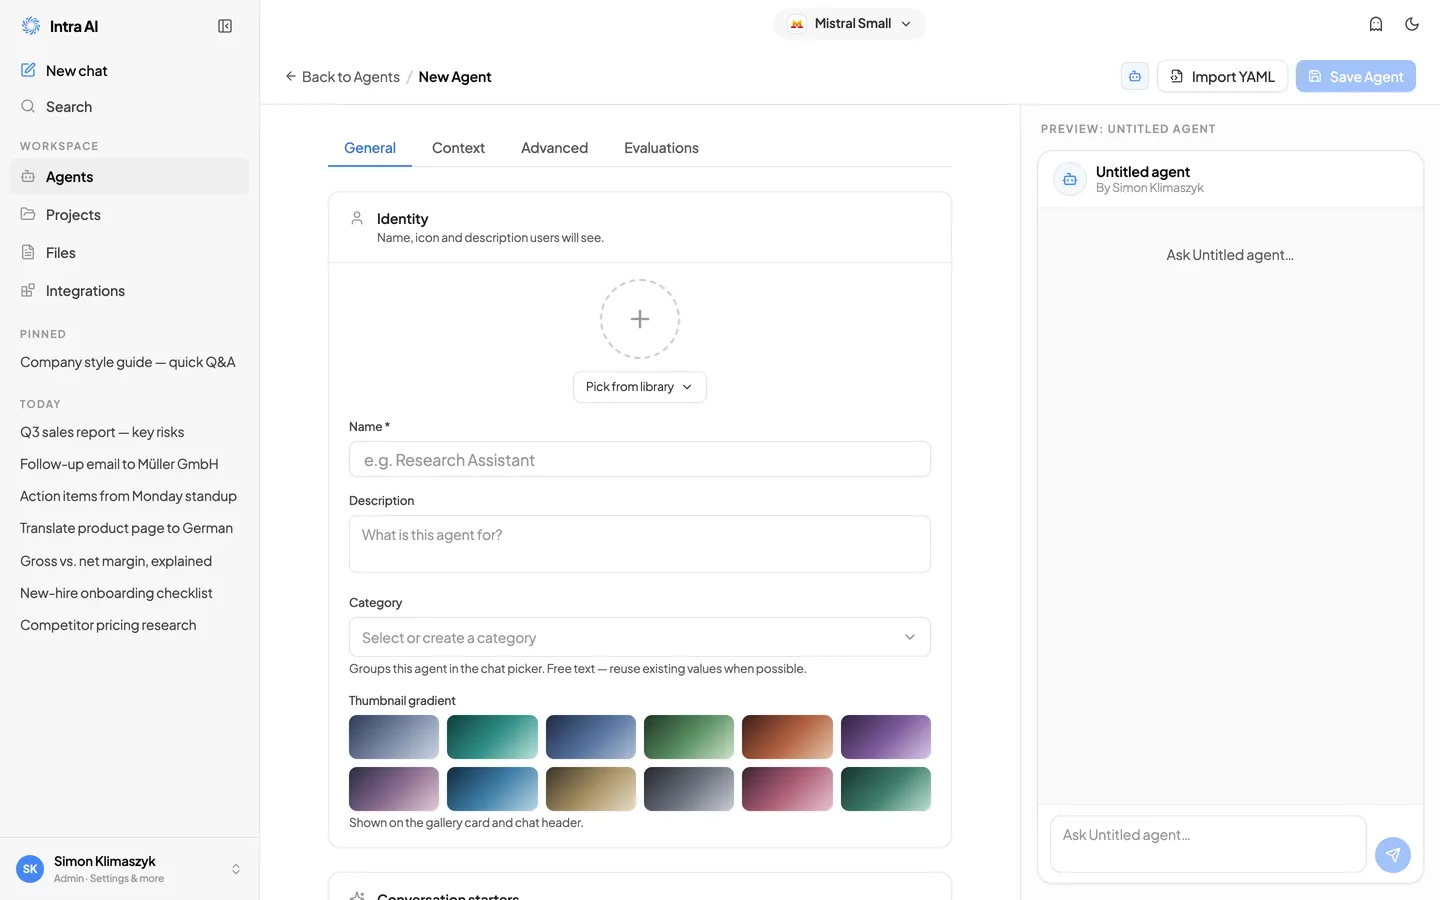Viewport: 1440px width, 900px height.
Task: Open Search in the sidebar
Action: [x=129, y=107]
